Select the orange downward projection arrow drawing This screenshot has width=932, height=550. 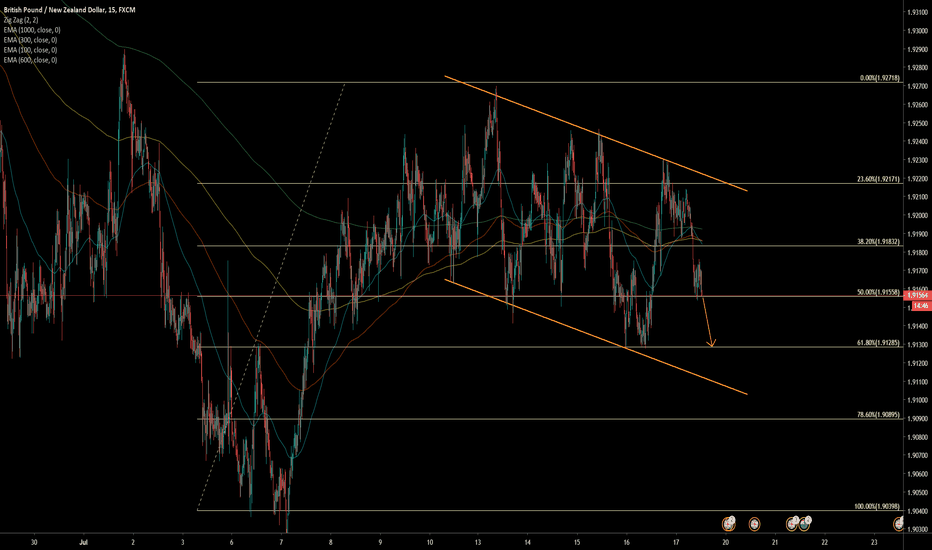pyautogui.click(x=707, y=321)
